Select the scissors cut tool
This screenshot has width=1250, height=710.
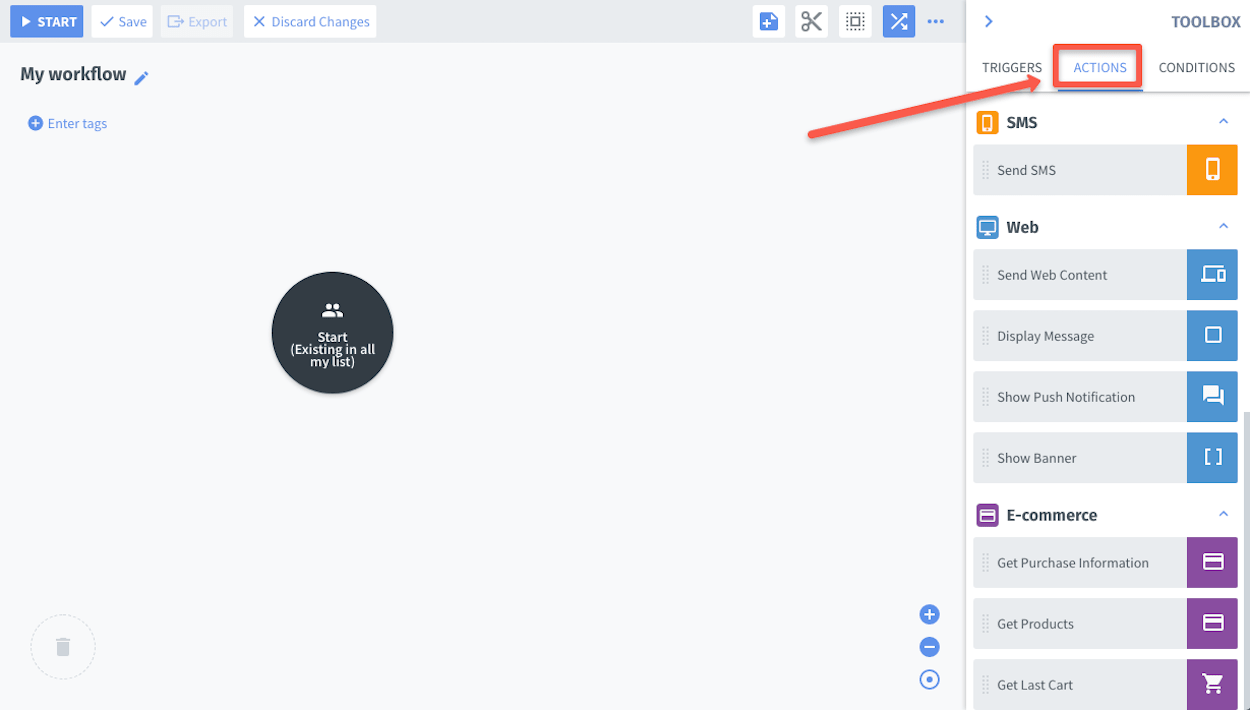tap(812, 21)
